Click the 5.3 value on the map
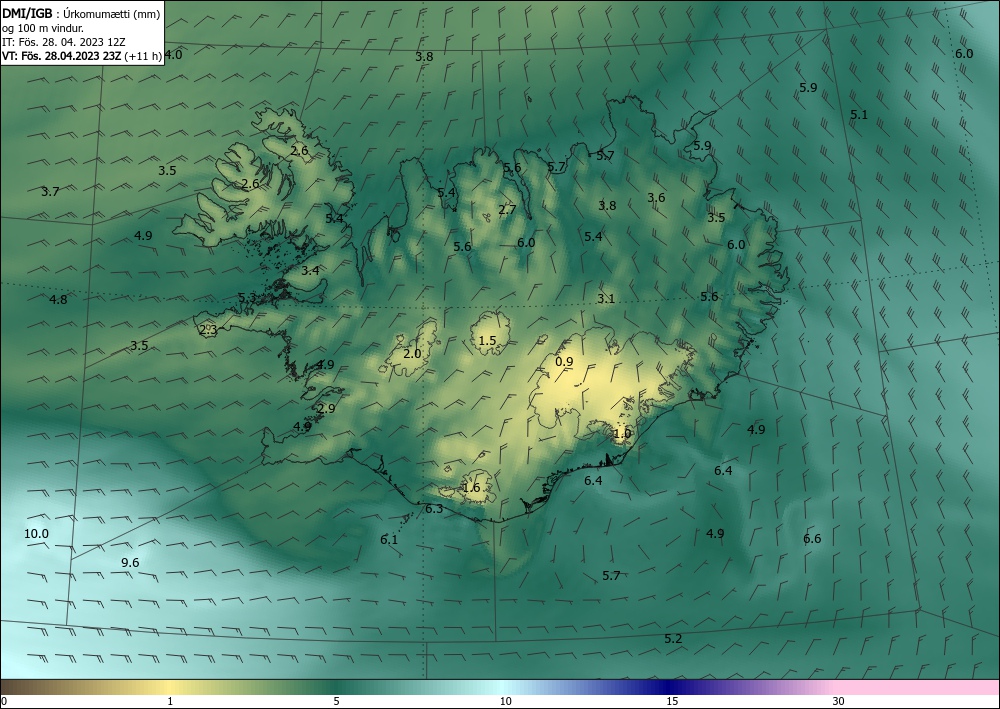 [247, 298]
